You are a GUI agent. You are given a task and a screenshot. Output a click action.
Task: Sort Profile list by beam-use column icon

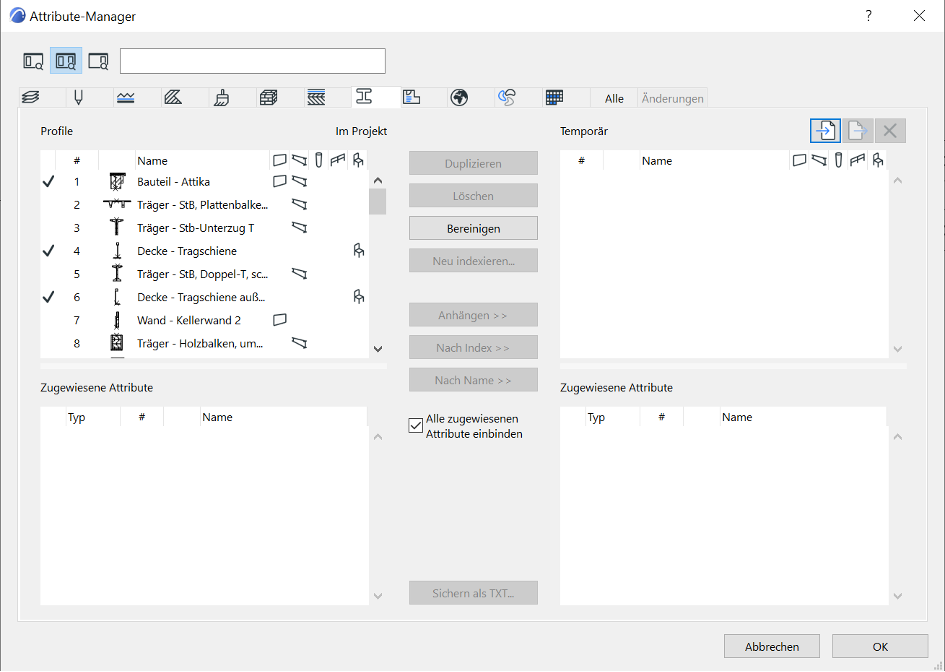point(300,160)
